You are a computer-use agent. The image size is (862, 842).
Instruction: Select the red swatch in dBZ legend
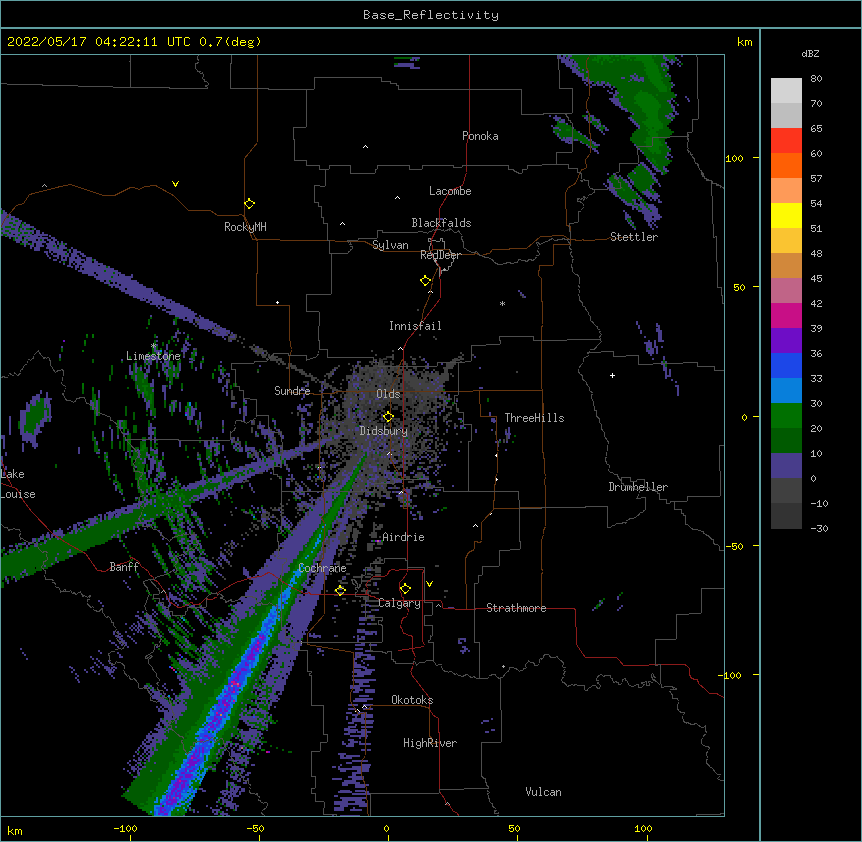point(786,140)
